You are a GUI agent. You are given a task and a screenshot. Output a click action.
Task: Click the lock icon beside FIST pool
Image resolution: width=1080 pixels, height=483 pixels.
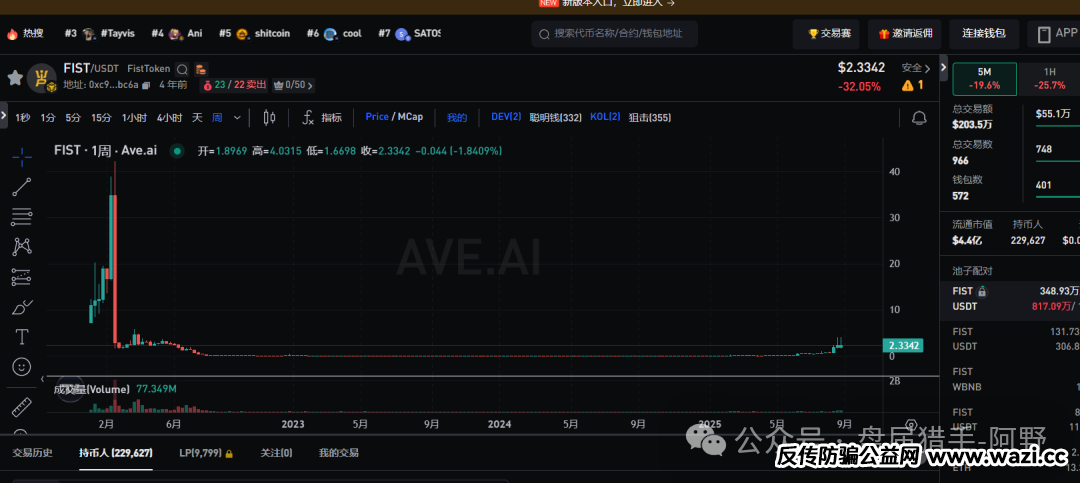coord(982,291)
